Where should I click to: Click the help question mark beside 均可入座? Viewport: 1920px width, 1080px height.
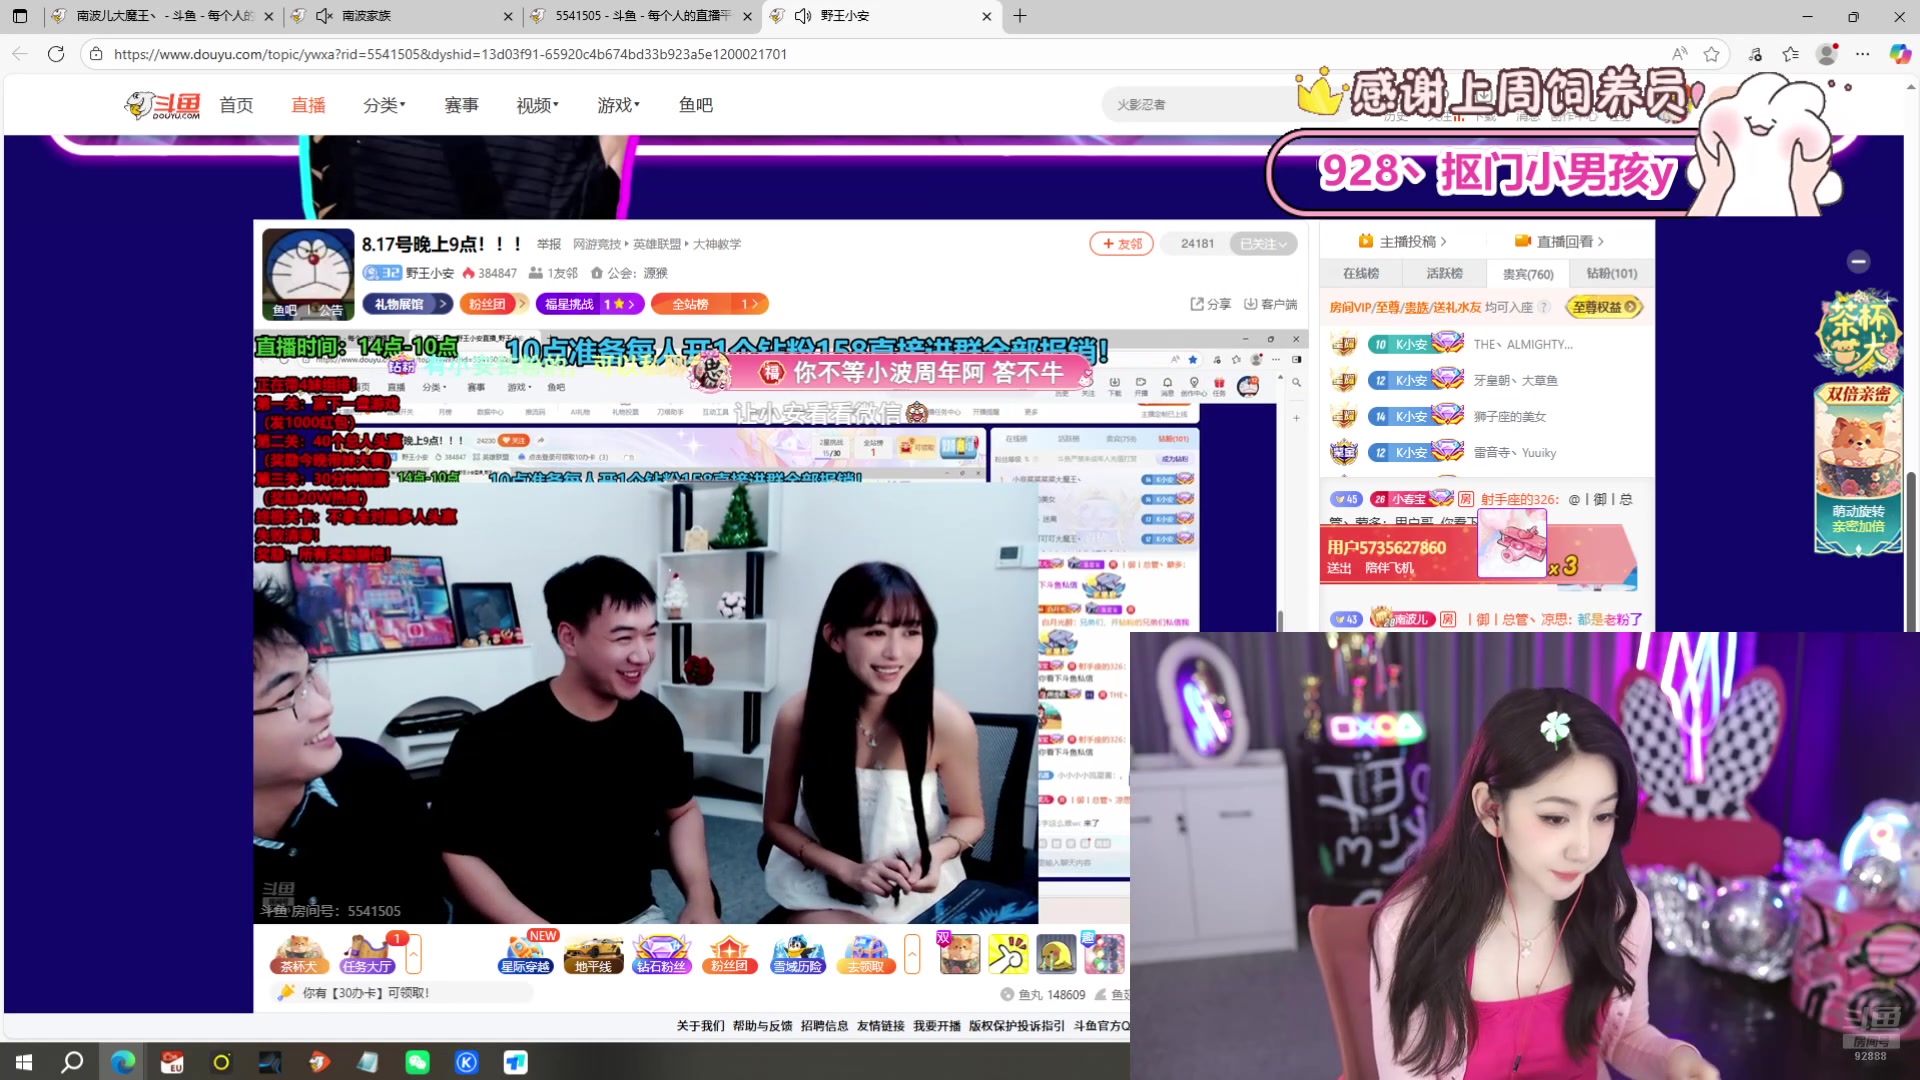coord(1544,307)
